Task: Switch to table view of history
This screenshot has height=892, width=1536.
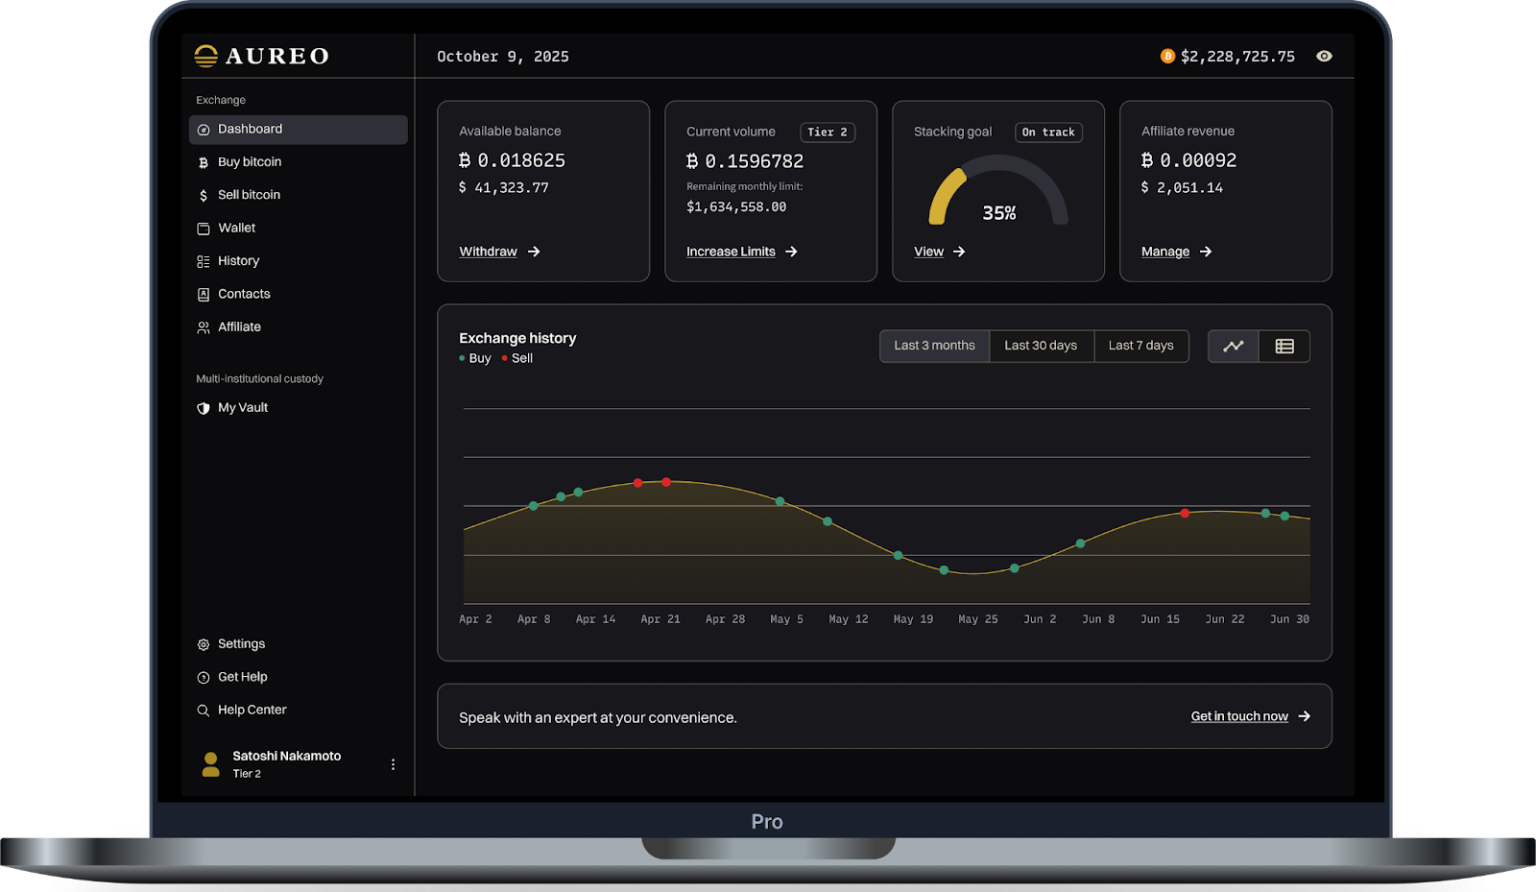Action: [x=1285, y=346]
